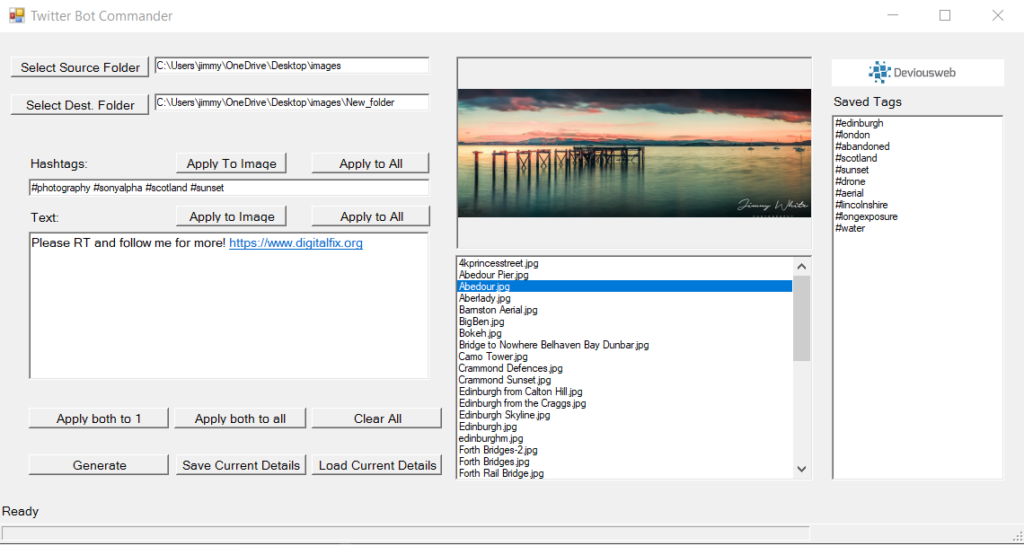
Task: Click Select Source Folder button
Action: [80, 67]
